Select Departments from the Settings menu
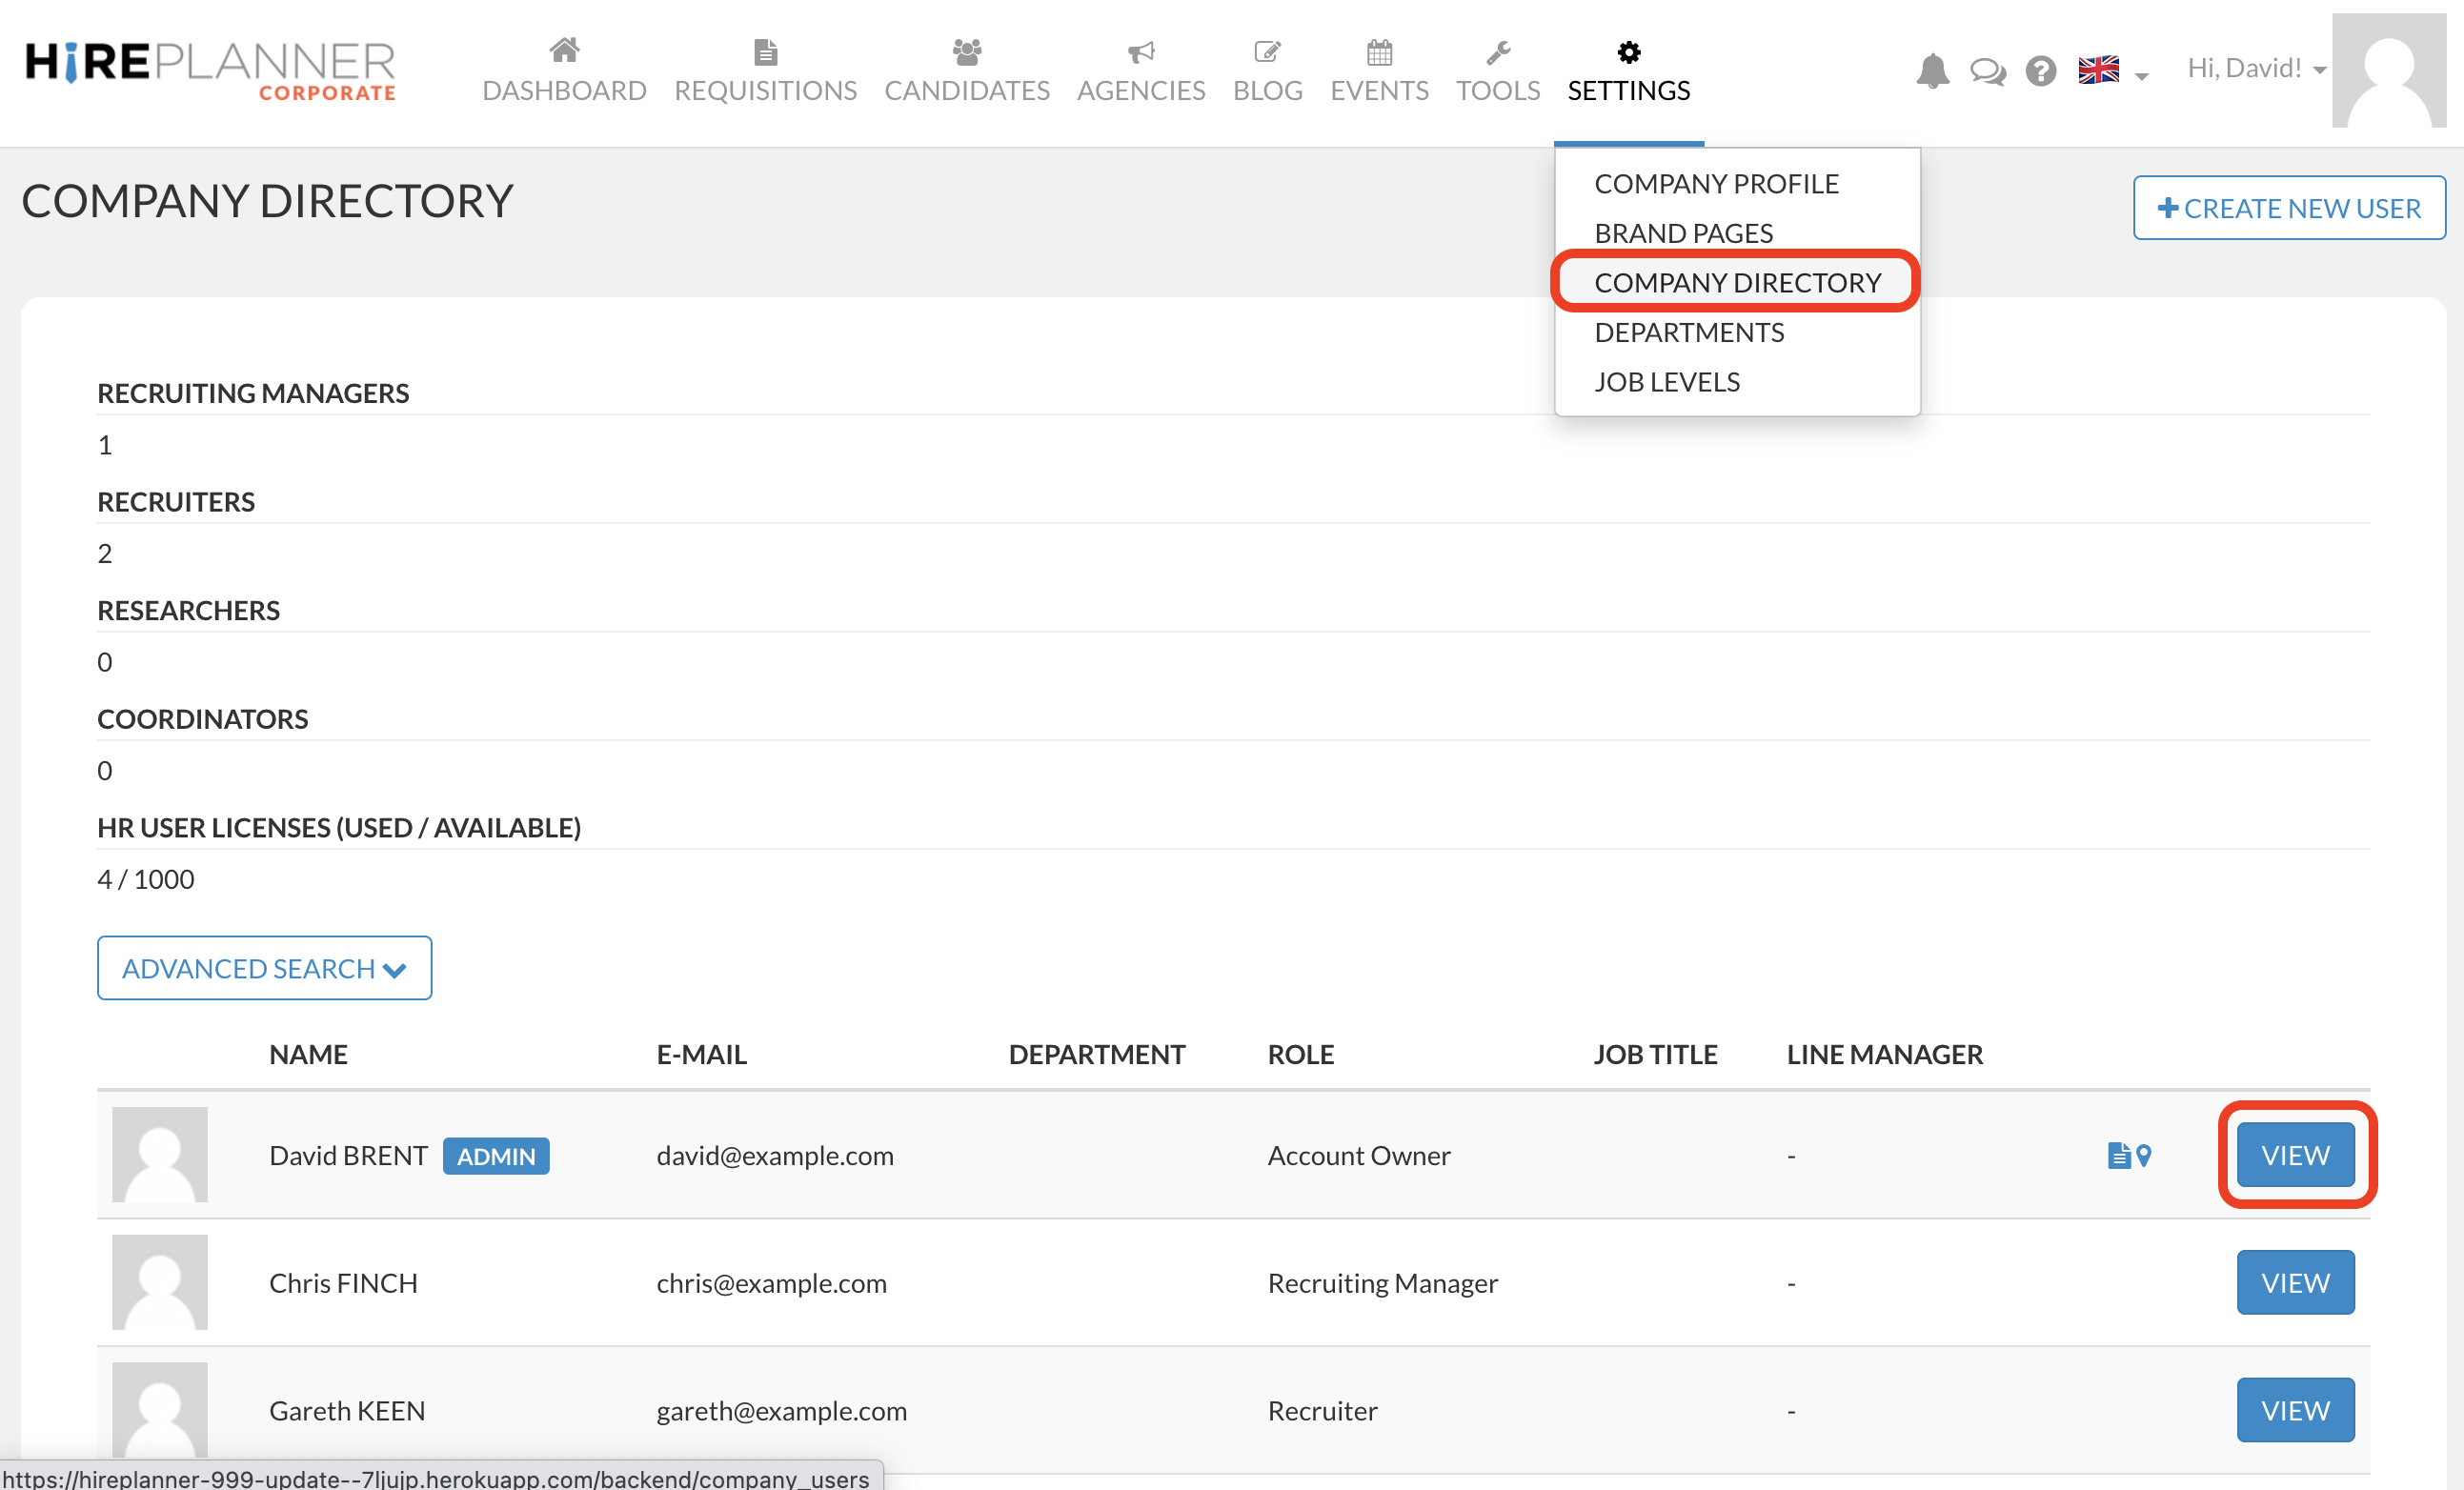Image resolution: width=2464 pixels, height=1490 pixels. pos(1688,332)
